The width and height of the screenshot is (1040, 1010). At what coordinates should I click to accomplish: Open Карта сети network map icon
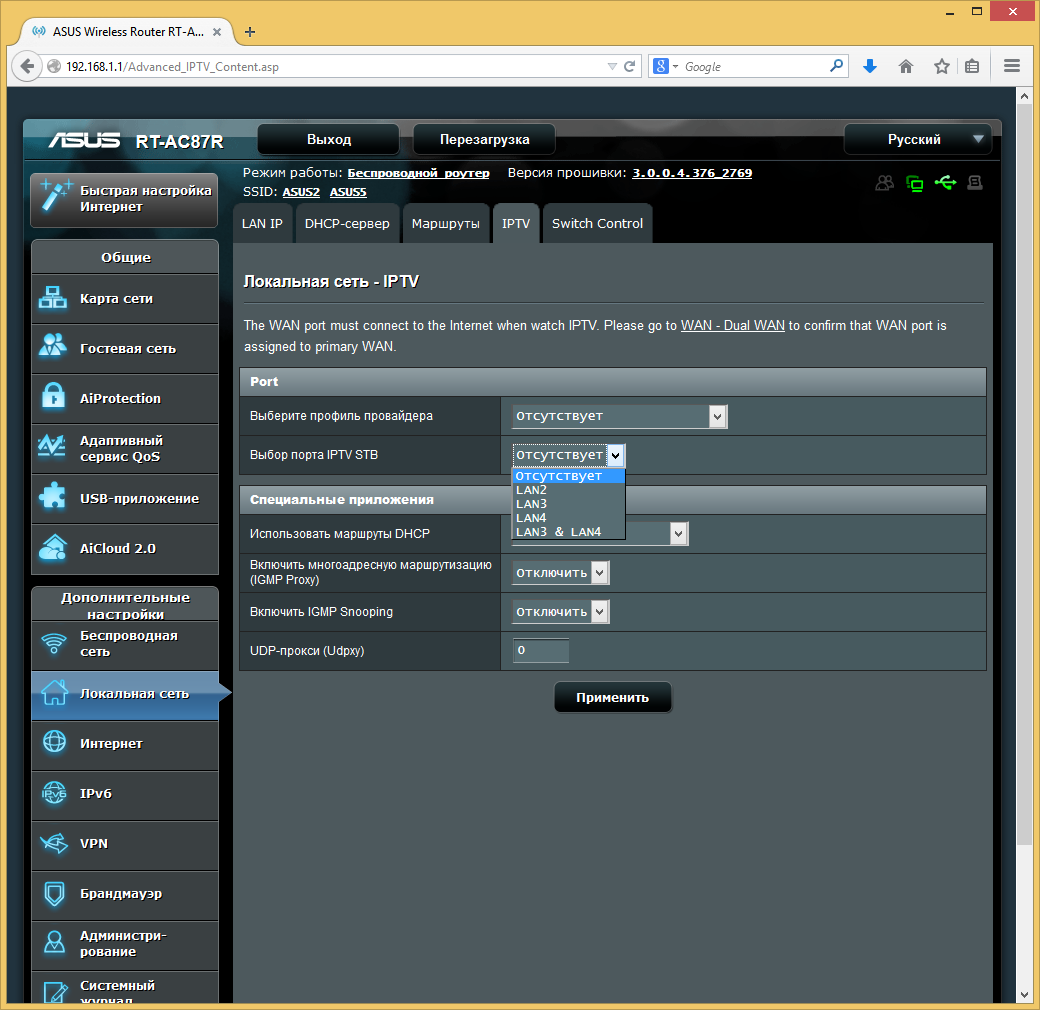pyautogui.click(x=53, y=298)
